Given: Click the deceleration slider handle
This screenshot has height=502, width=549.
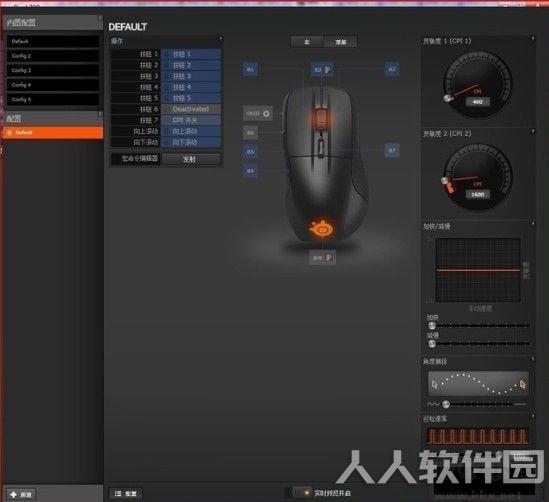Looking at the screenshot, I should coord(432,344).
